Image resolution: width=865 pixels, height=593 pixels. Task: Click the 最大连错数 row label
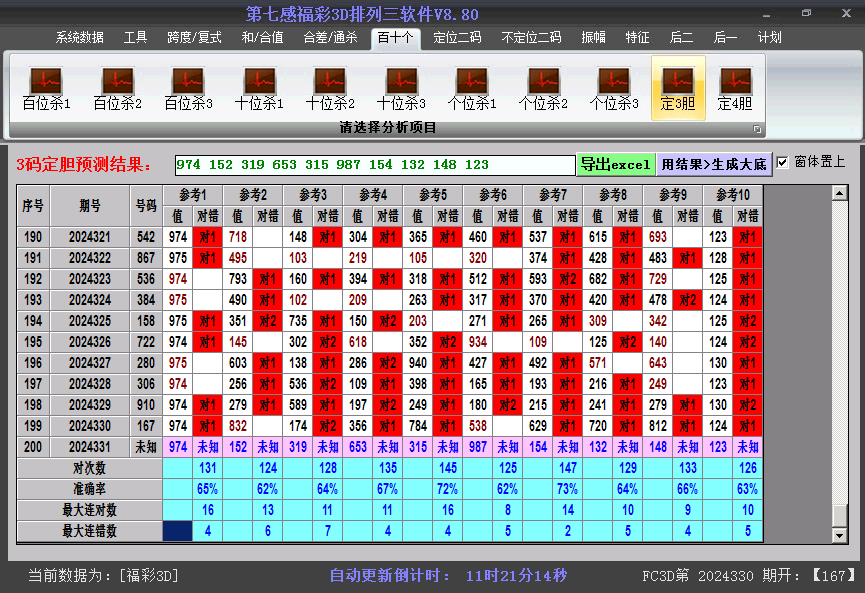tap(89, 531)
